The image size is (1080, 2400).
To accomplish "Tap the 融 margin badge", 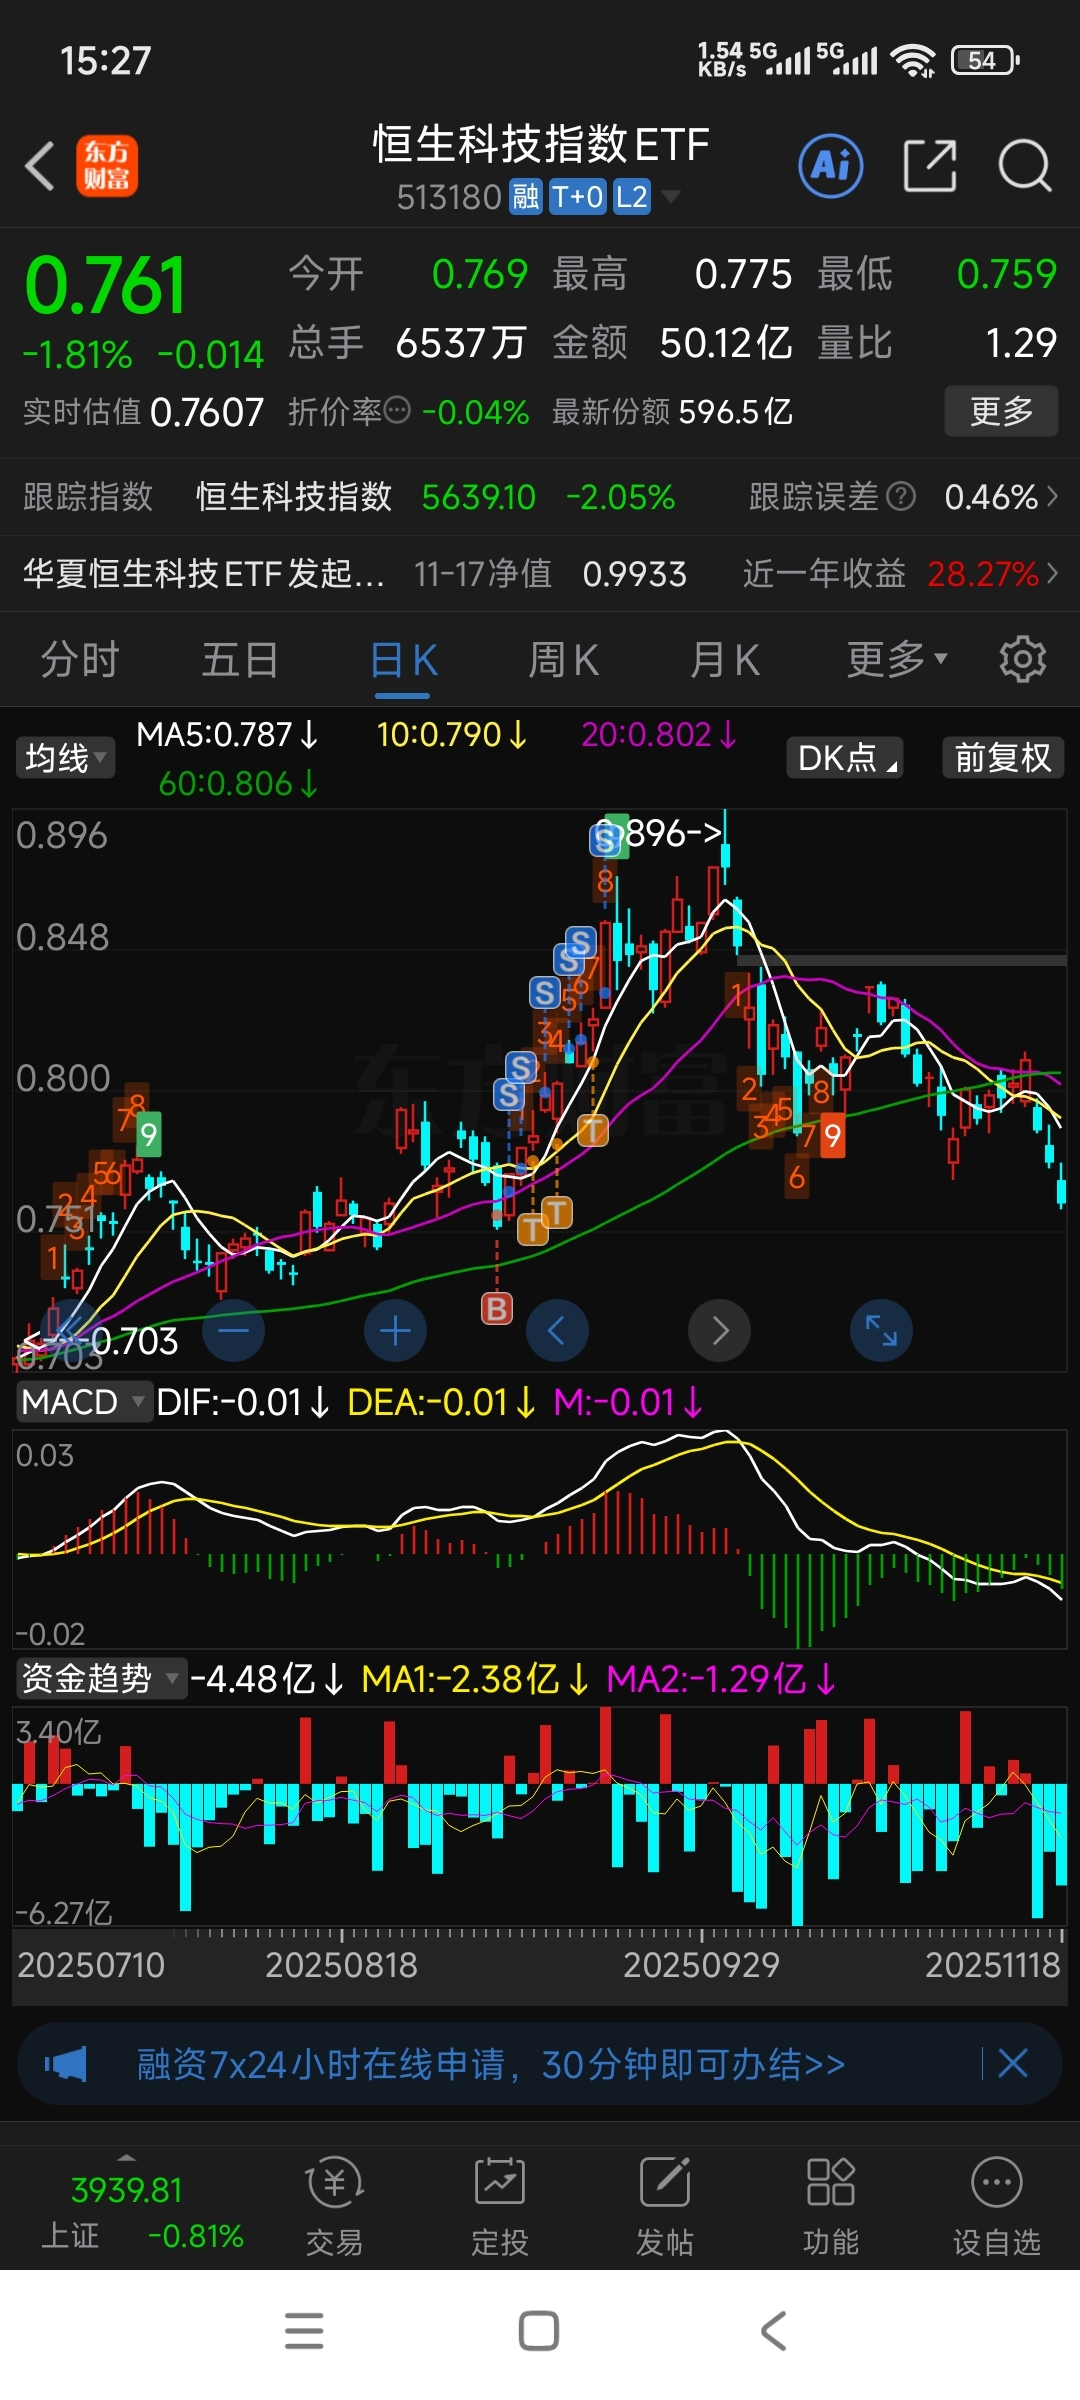I will click(x=525, y=197).
